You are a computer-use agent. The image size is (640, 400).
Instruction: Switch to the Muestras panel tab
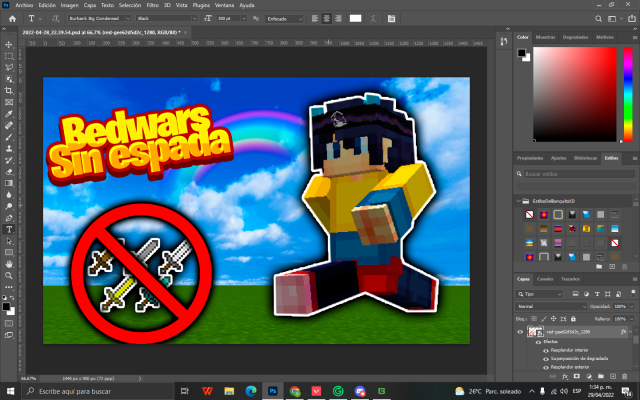click(x=546, y=37)
